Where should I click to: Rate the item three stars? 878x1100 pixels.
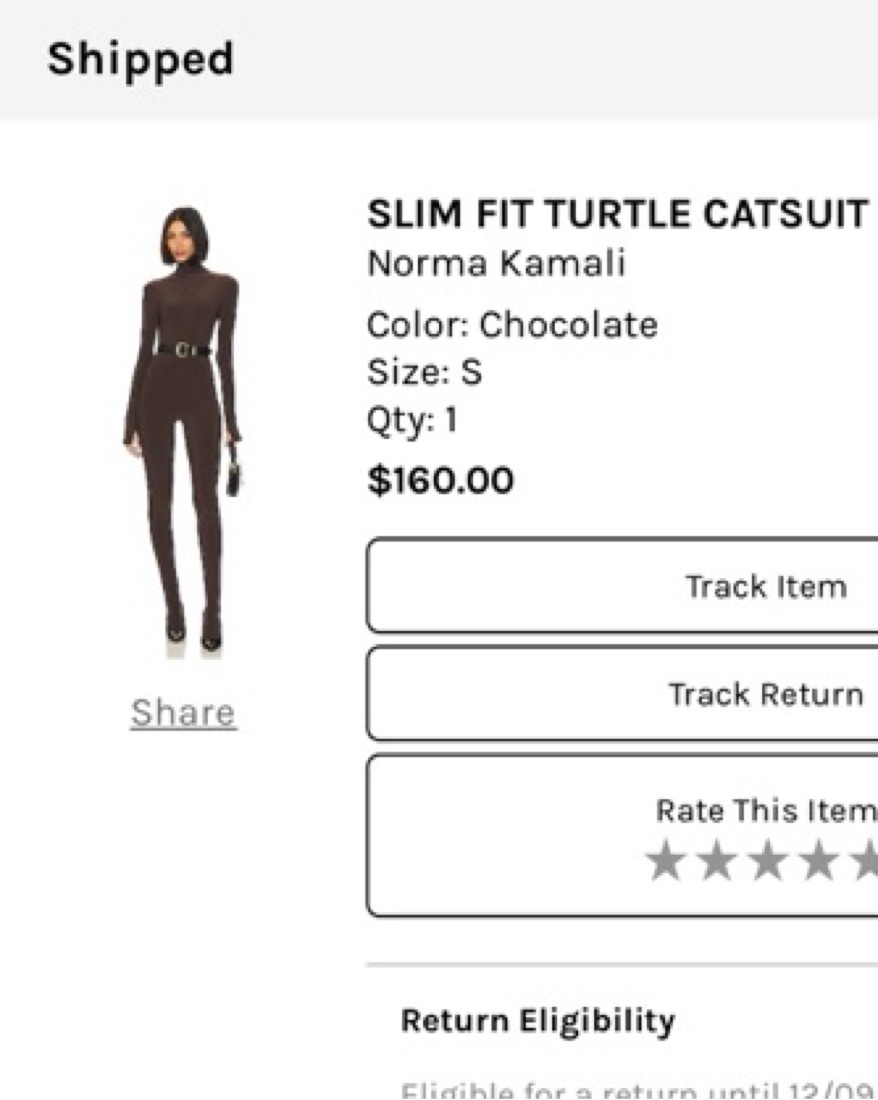(x=767, y=861)
